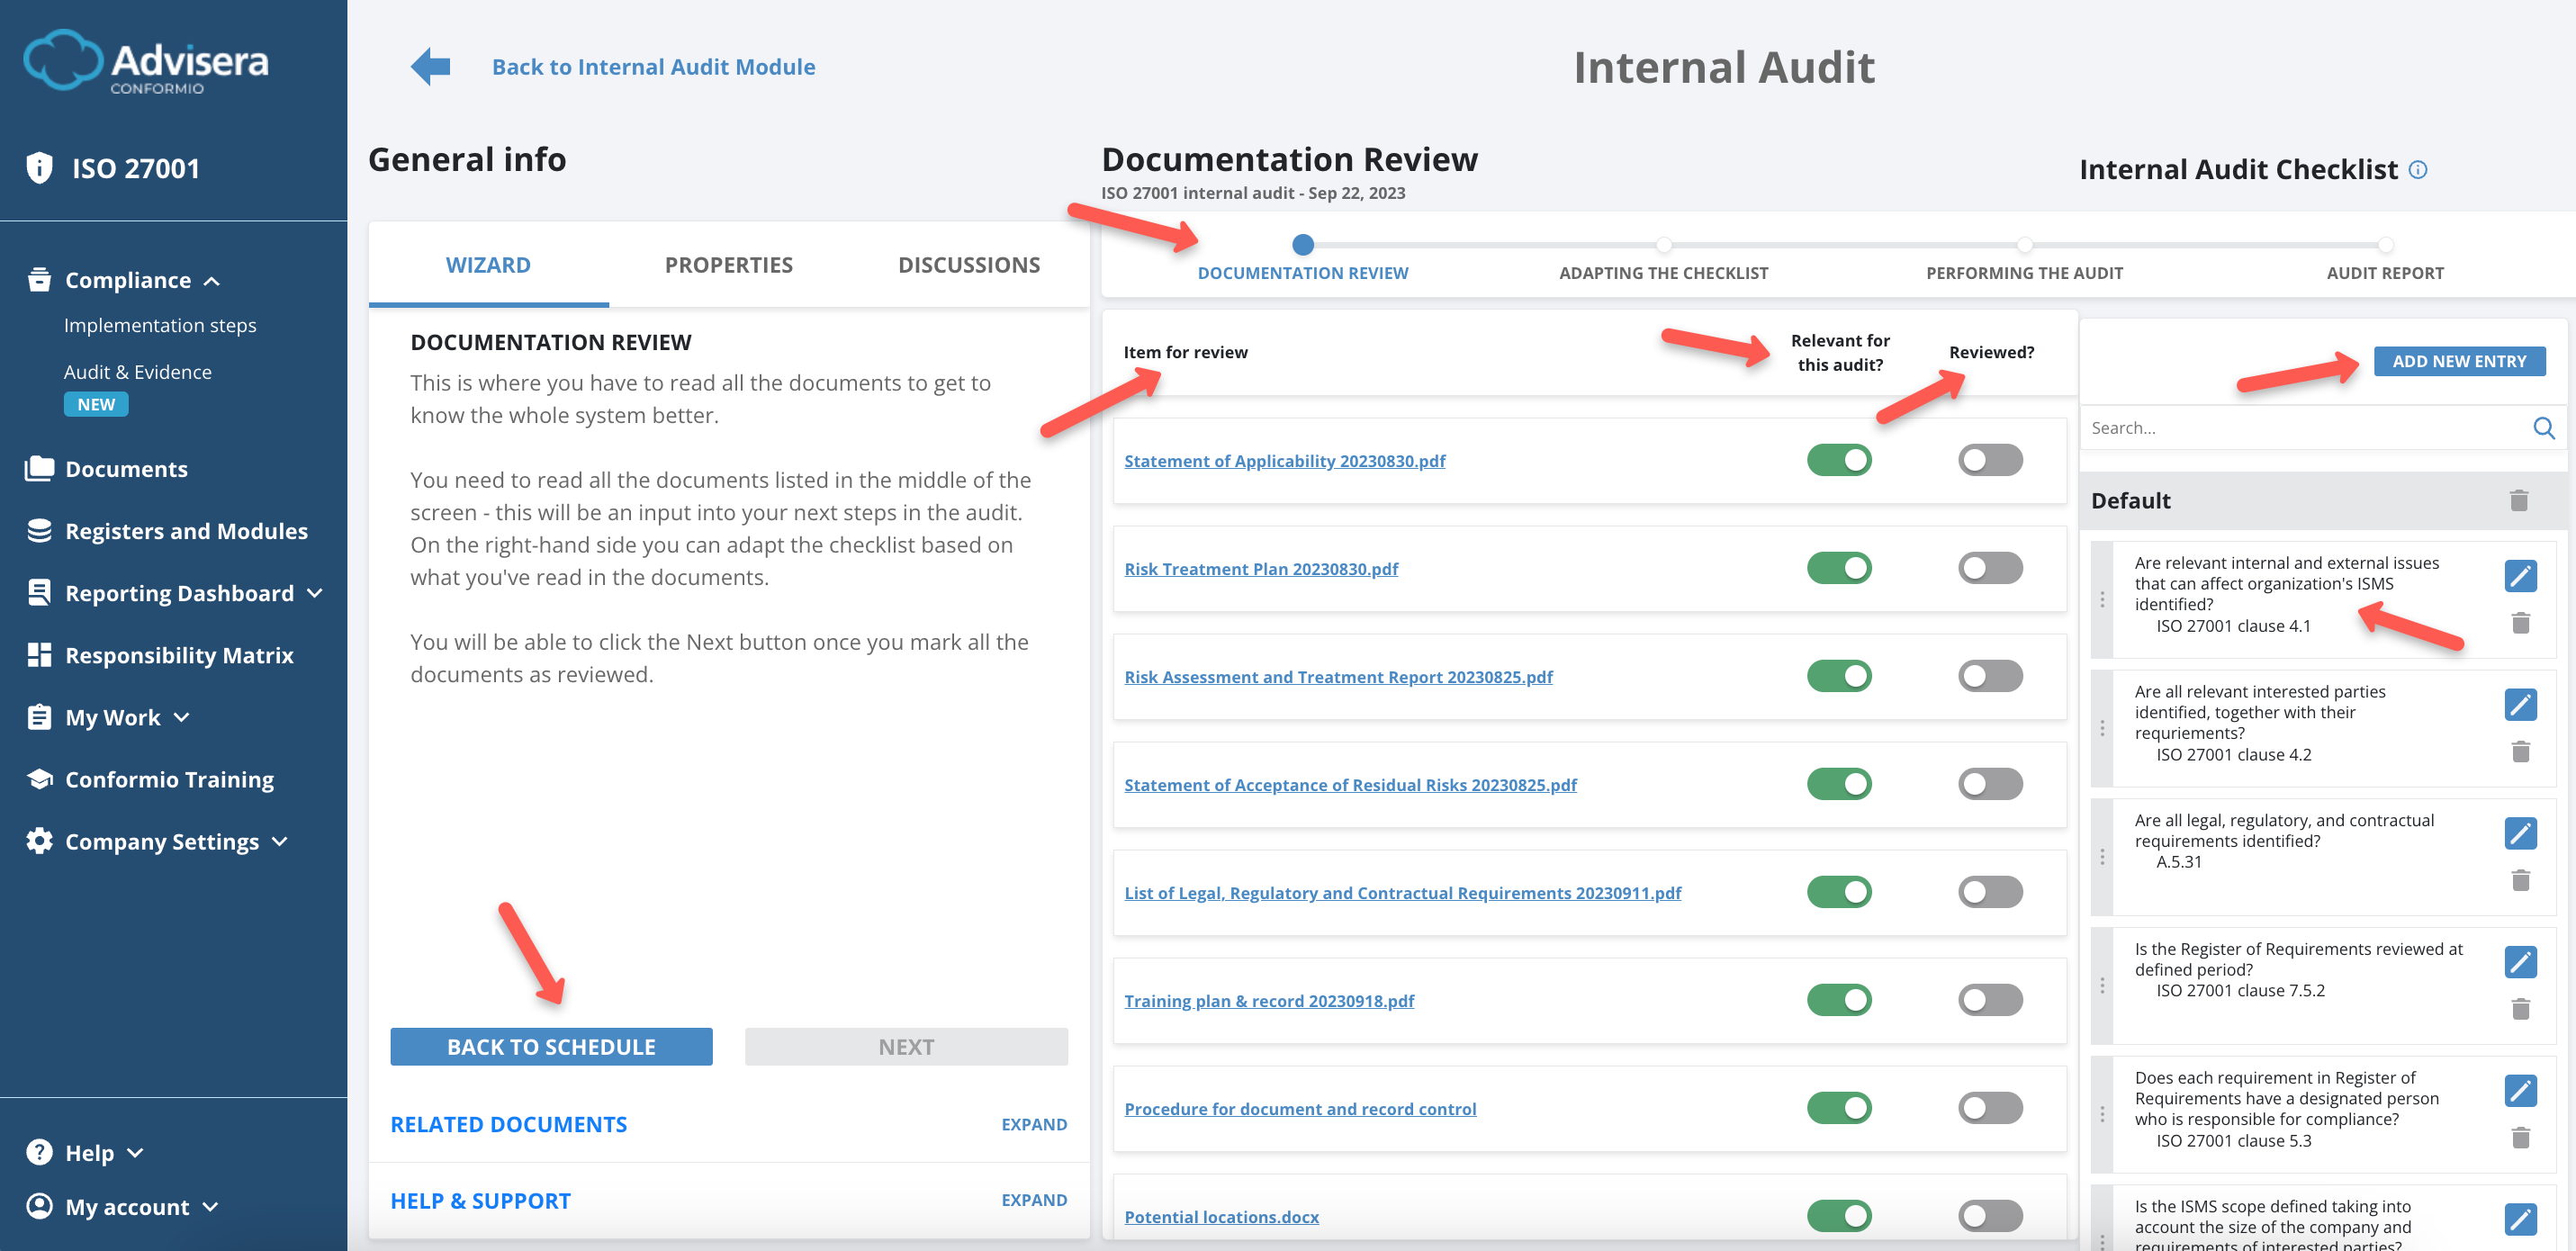The image size is (2576, 1251).
Task: Open the Documents section in sidebar
Action: point(126,468)
